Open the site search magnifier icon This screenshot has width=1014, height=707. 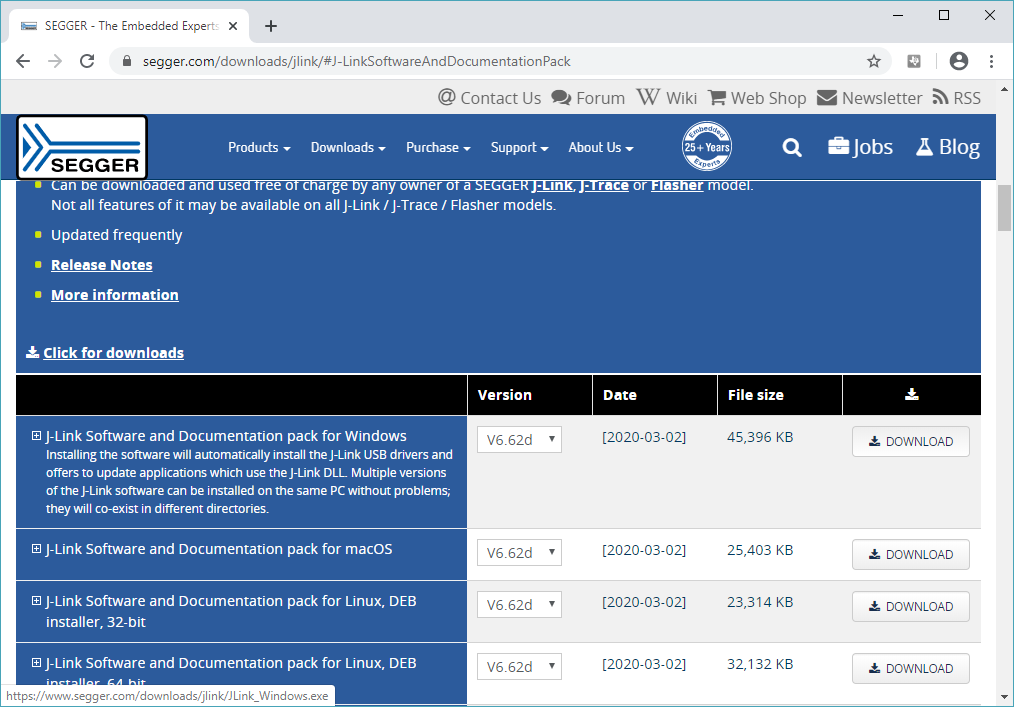click(x=792, y=147)
